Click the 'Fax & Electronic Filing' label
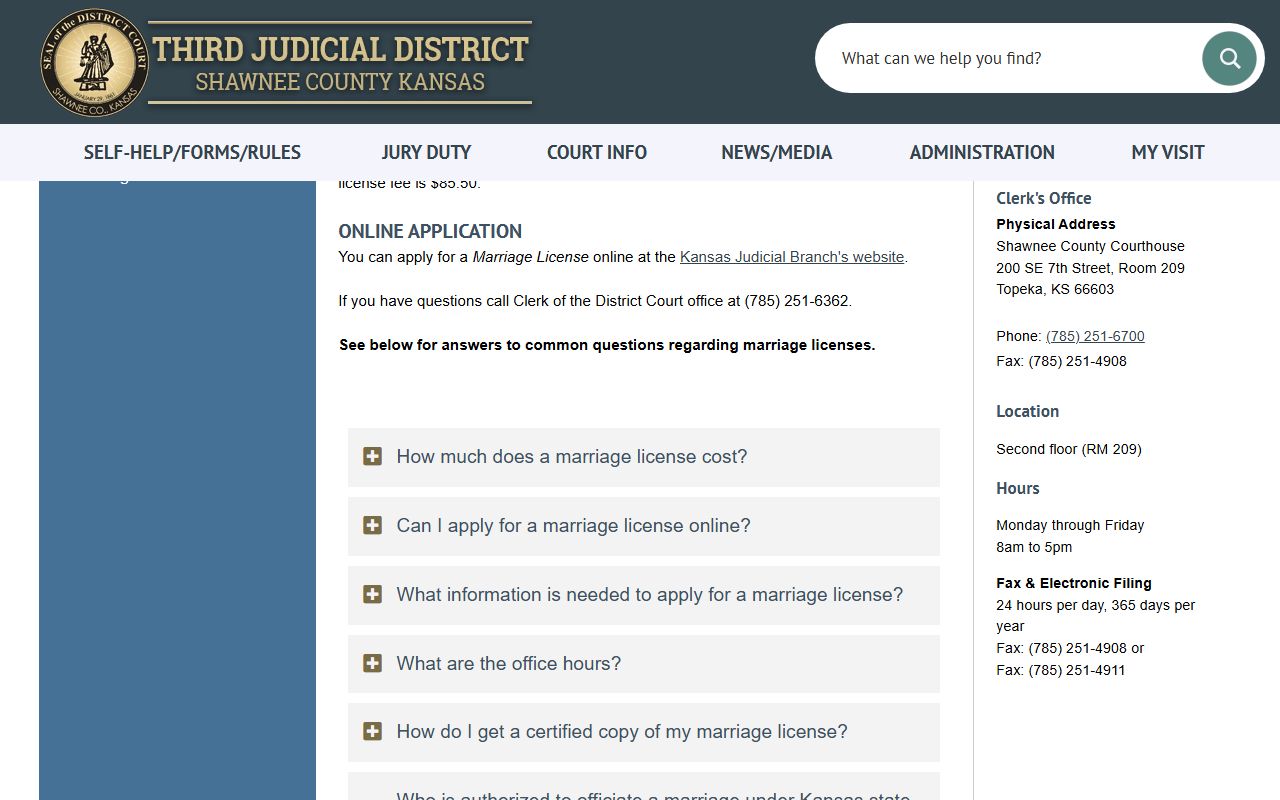The height and width of the screenshot is (800, 1280). pyautogui.click(x=1073, y=583)
